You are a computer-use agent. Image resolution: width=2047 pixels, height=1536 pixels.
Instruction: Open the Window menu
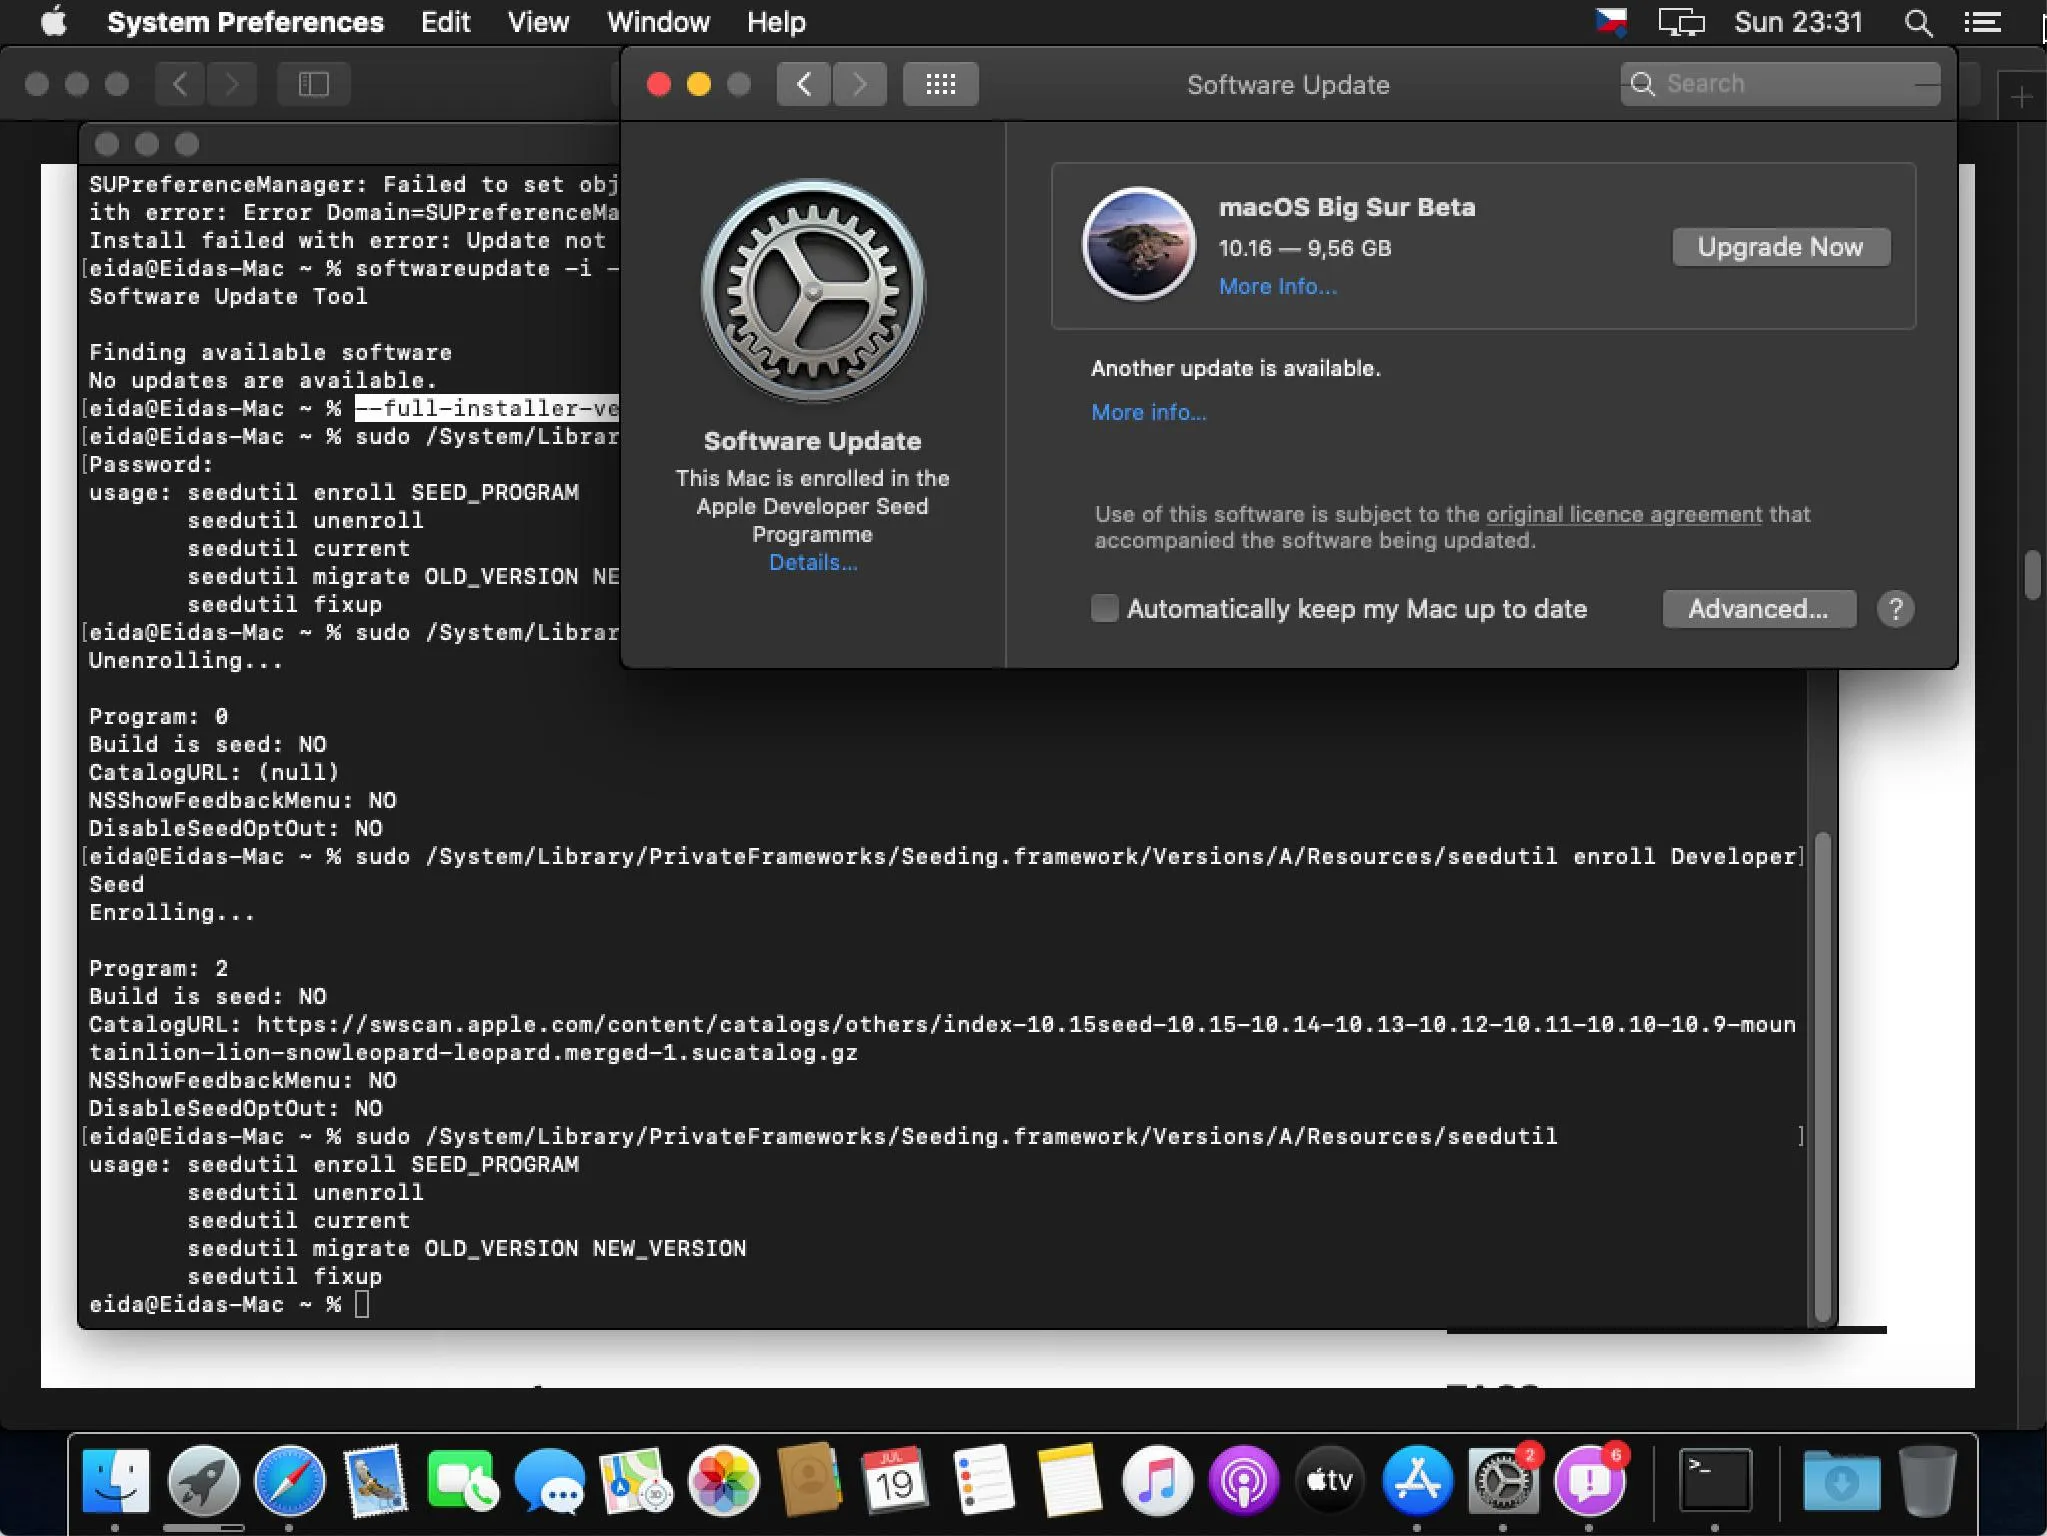[658, 22]
